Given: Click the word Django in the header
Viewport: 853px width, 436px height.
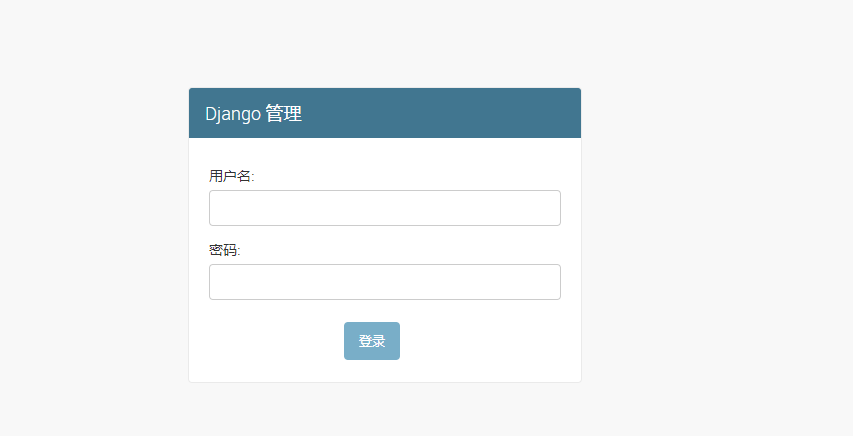Looking at the screenshot, I should [x=233, y=114].
